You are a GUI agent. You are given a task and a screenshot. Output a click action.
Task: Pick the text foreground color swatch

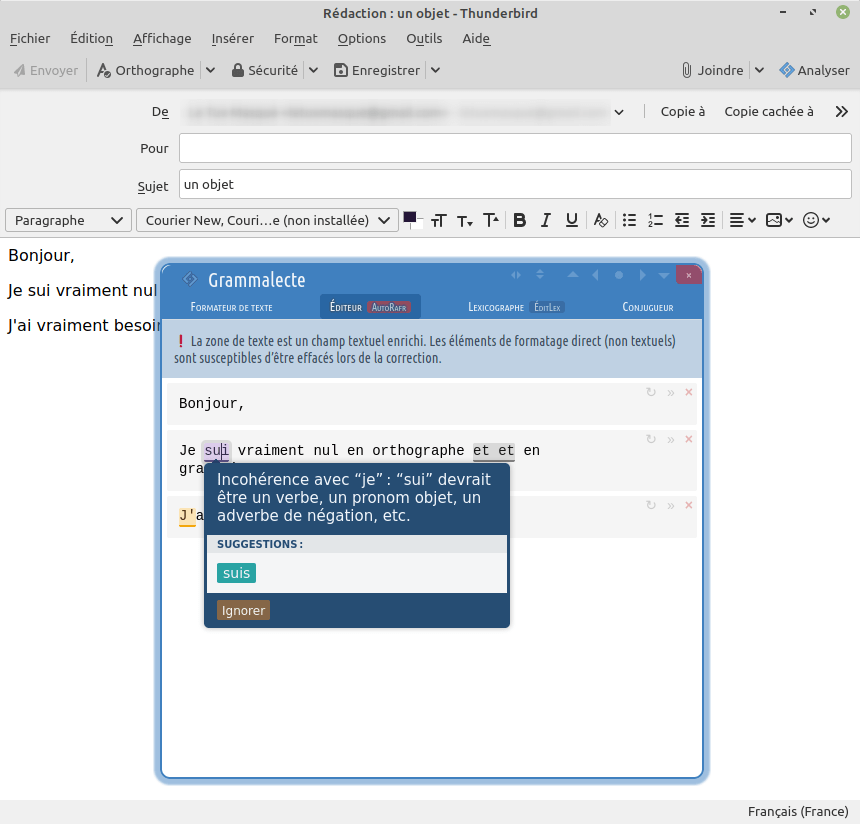[409, 217]
